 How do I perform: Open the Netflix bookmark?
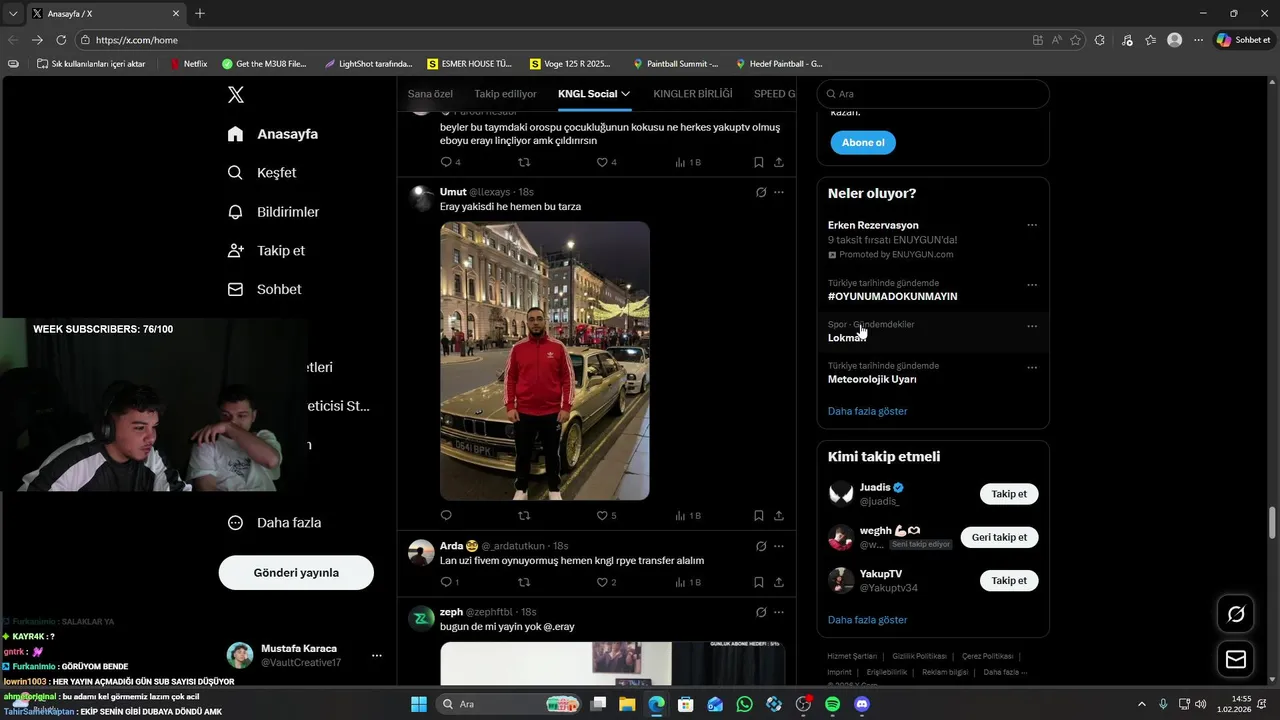coord(188,64)
